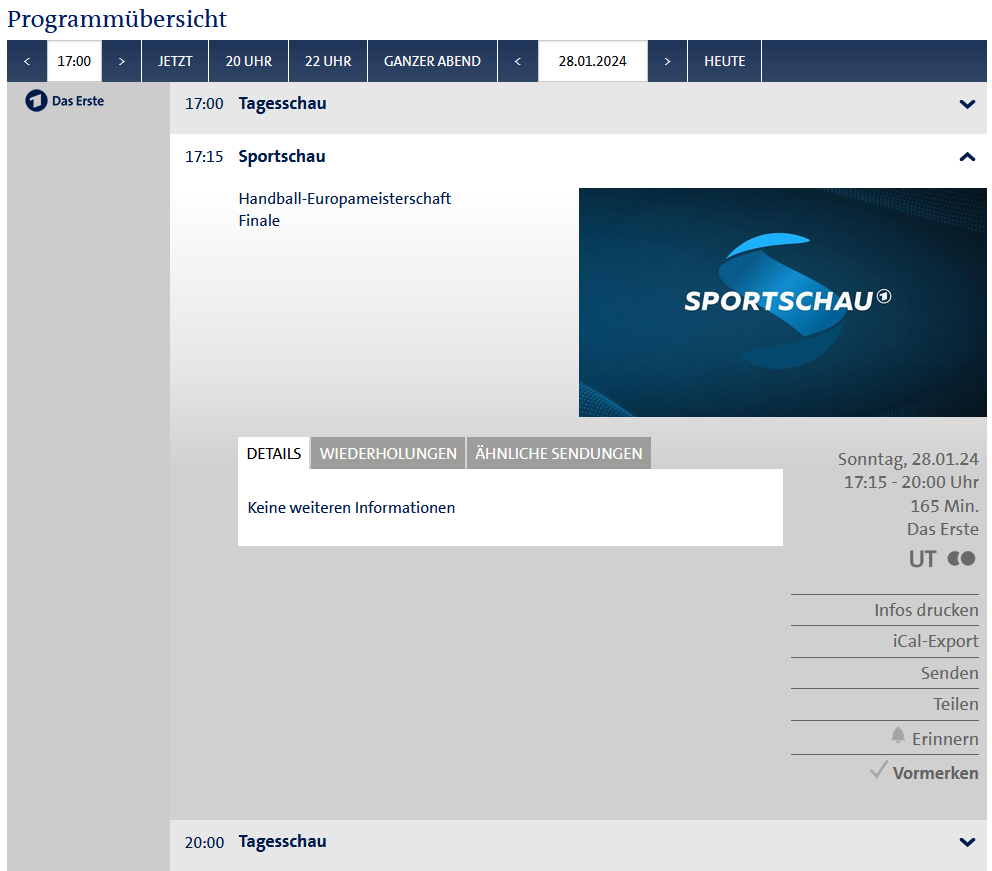Click the Sonntag, 28.01.24 date text

tap(908, 459)
